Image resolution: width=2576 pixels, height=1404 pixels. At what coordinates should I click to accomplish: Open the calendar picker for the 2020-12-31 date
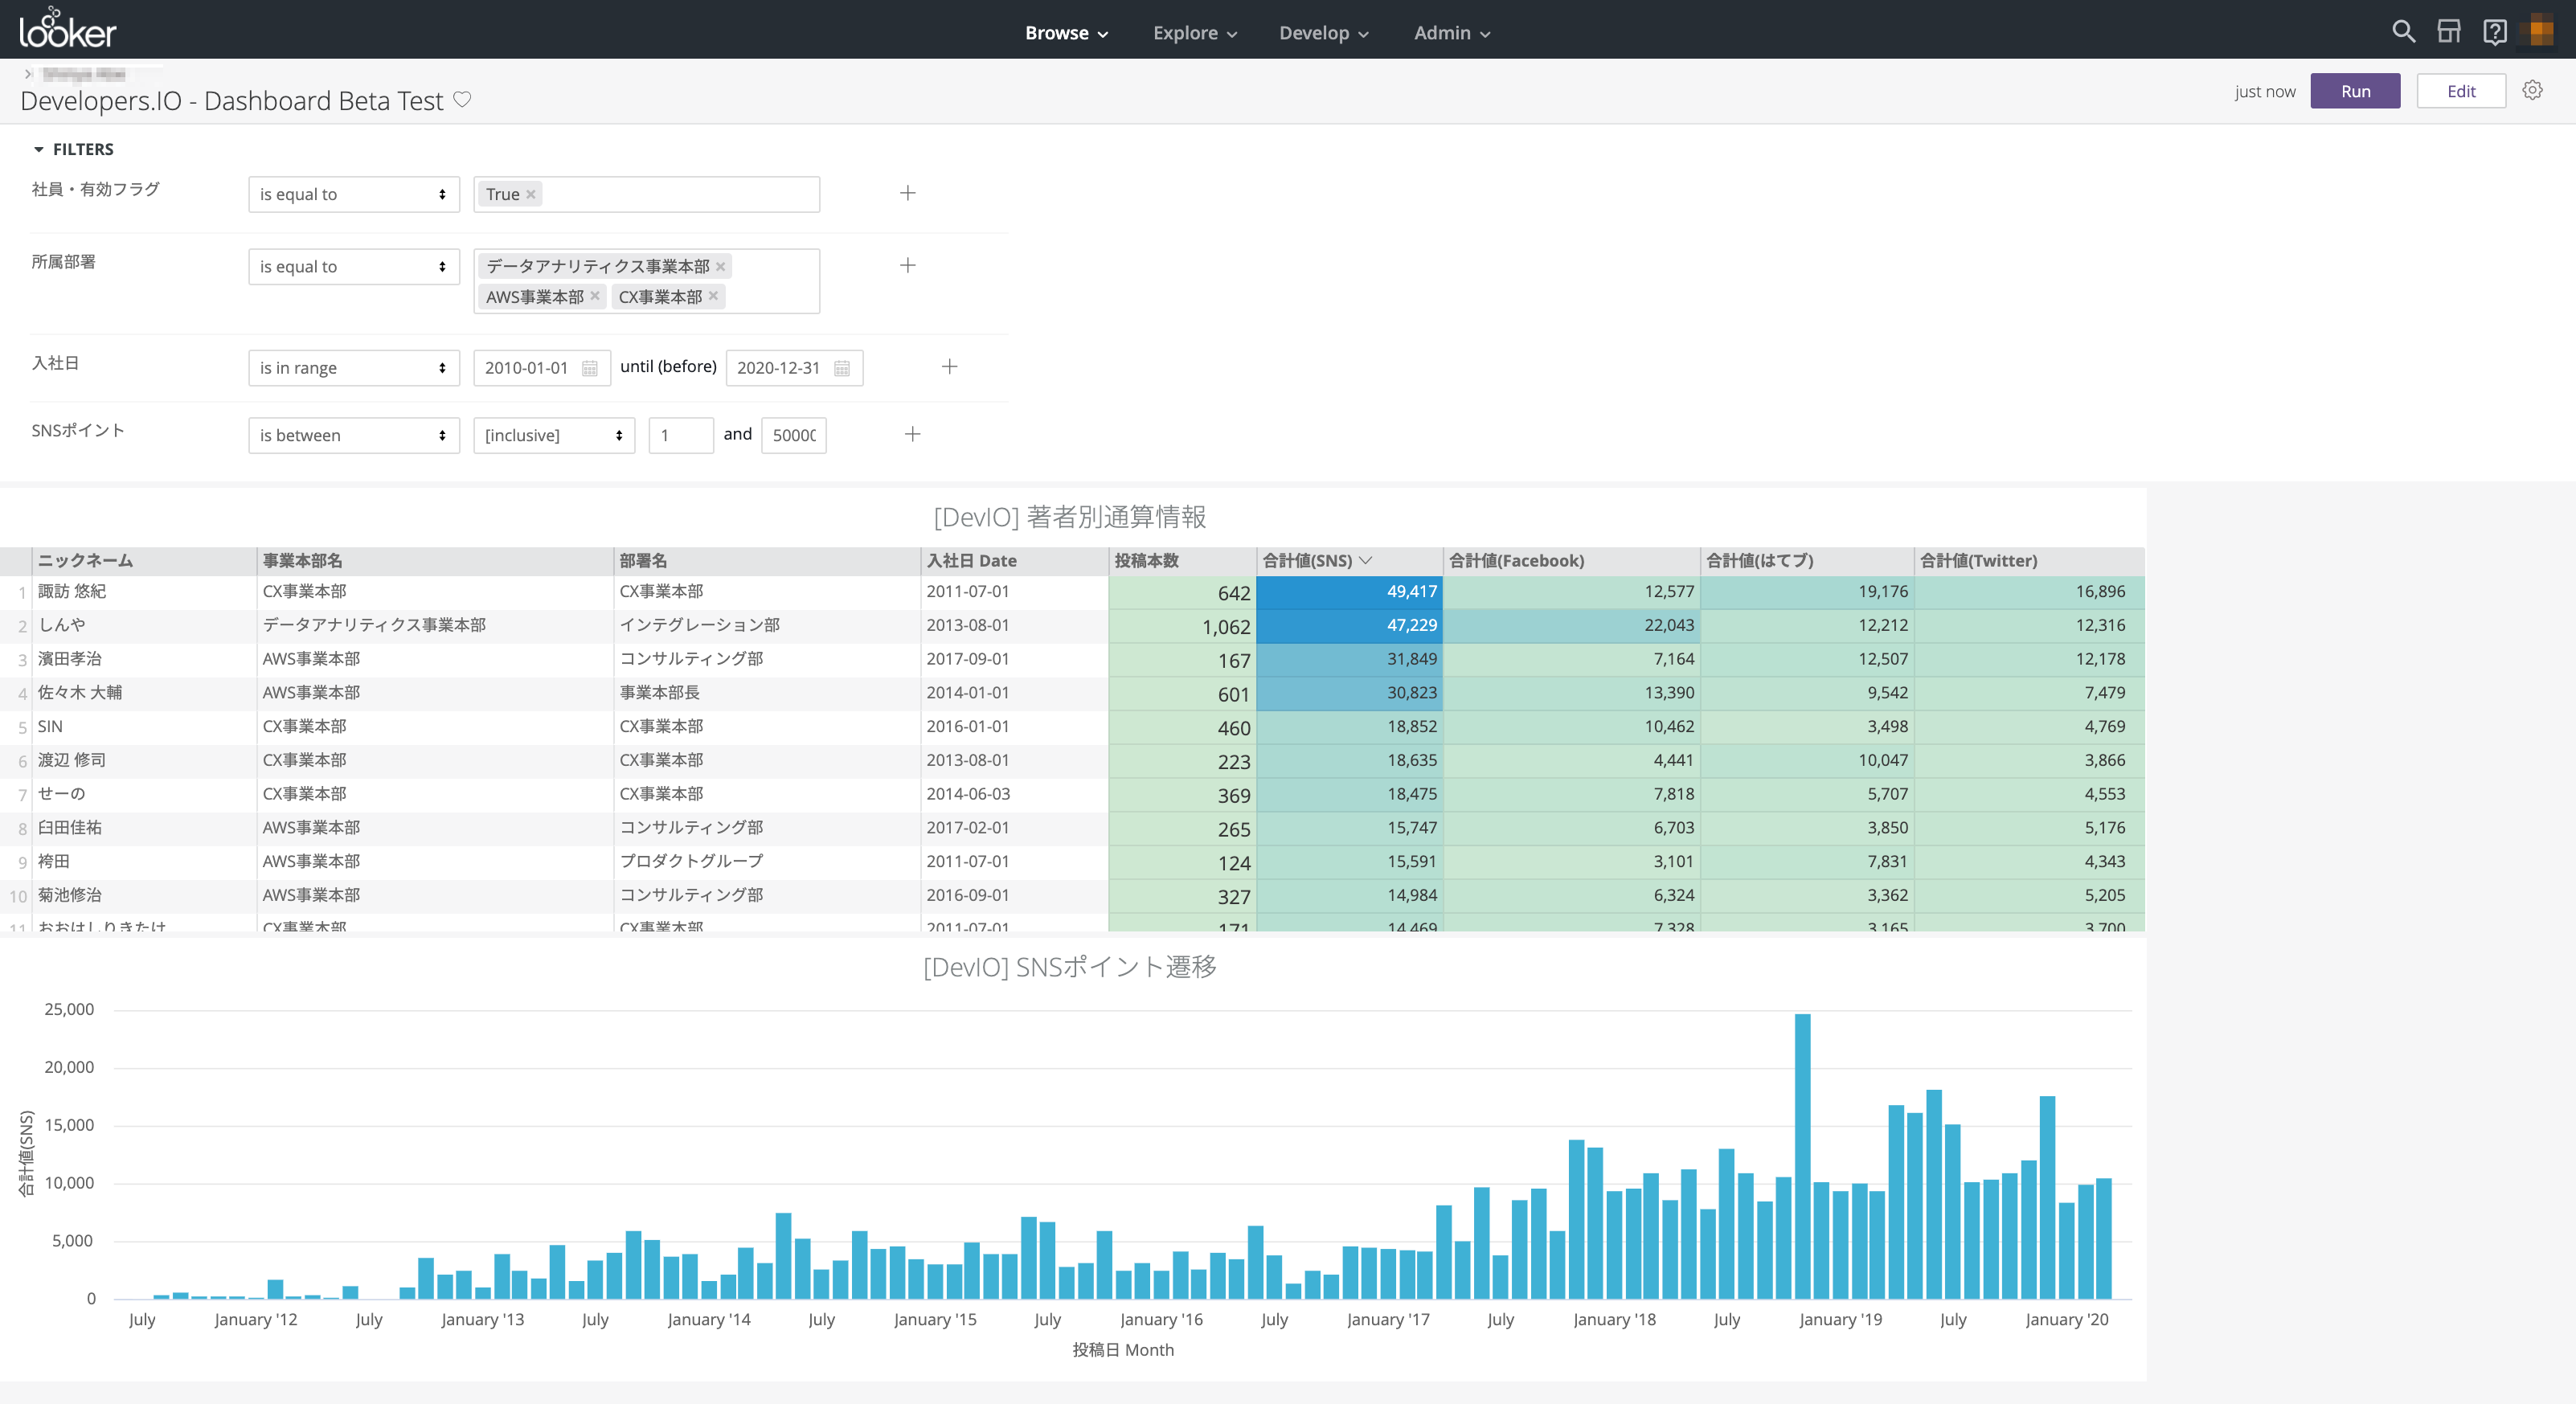coord(841,367)
